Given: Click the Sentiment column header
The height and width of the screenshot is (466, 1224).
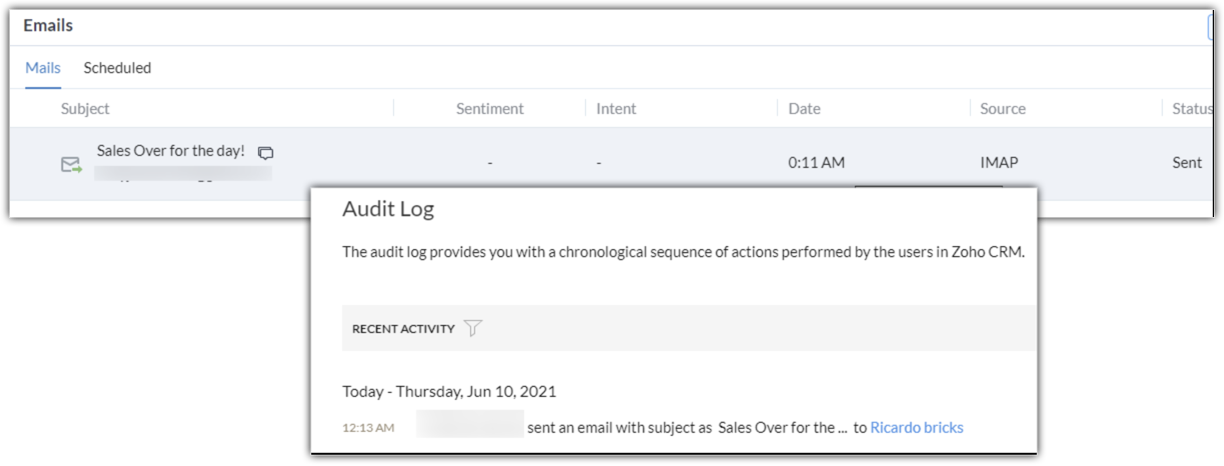Looking at the screenshot, I should (489, 108).
